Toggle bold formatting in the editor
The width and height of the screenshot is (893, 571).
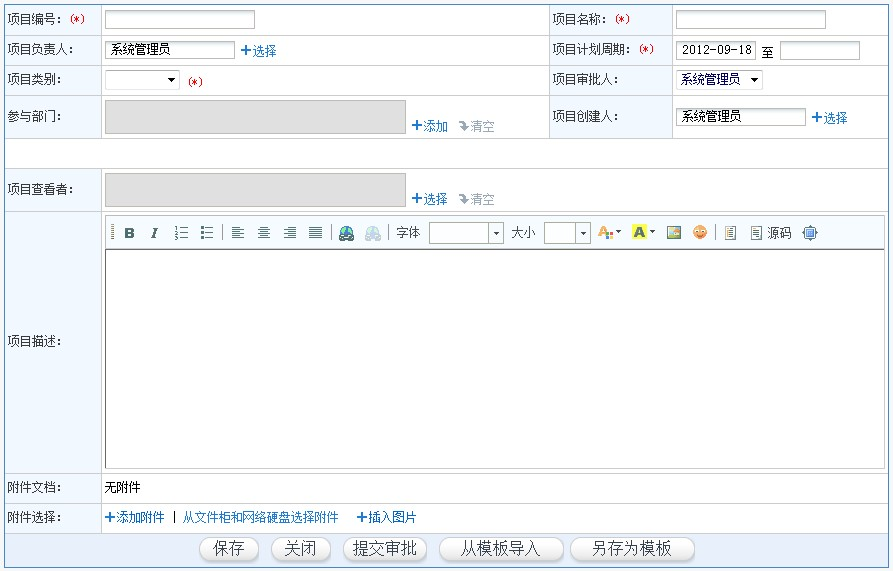[129, 233]
